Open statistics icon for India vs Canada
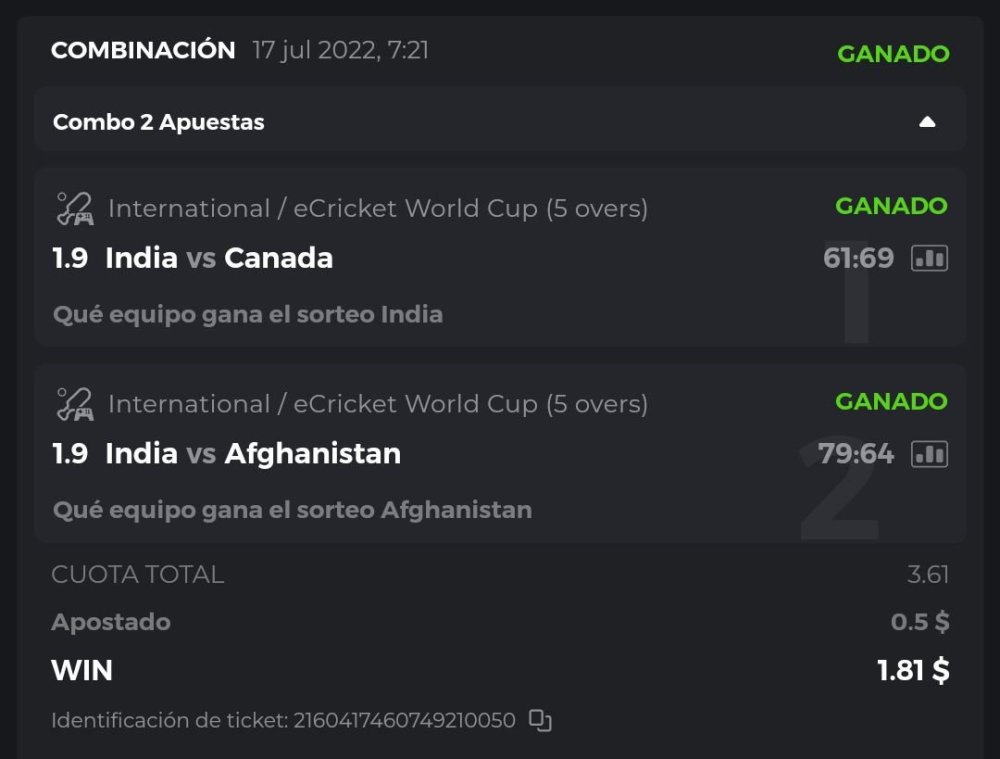Image resolution: width=1000 pixels, height=759 pixels. point(929,259)
